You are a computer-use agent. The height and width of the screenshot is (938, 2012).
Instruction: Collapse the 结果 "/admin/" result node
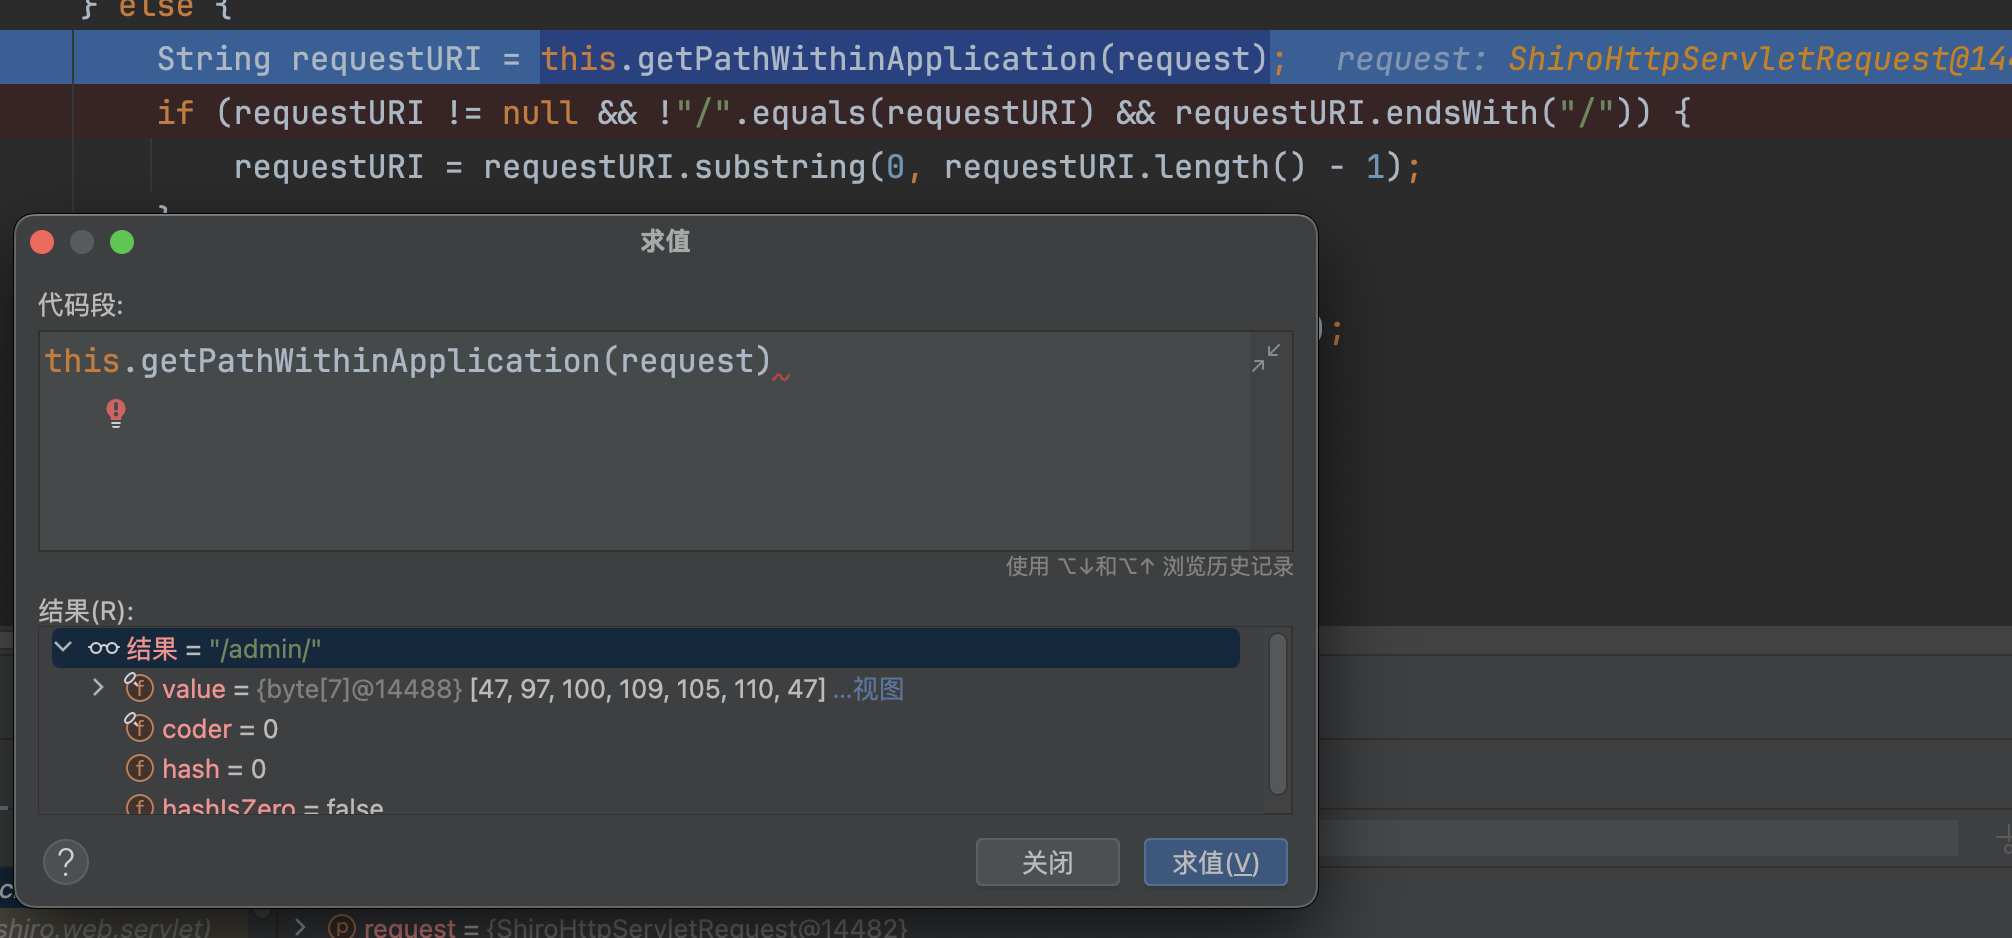(63, 648)
